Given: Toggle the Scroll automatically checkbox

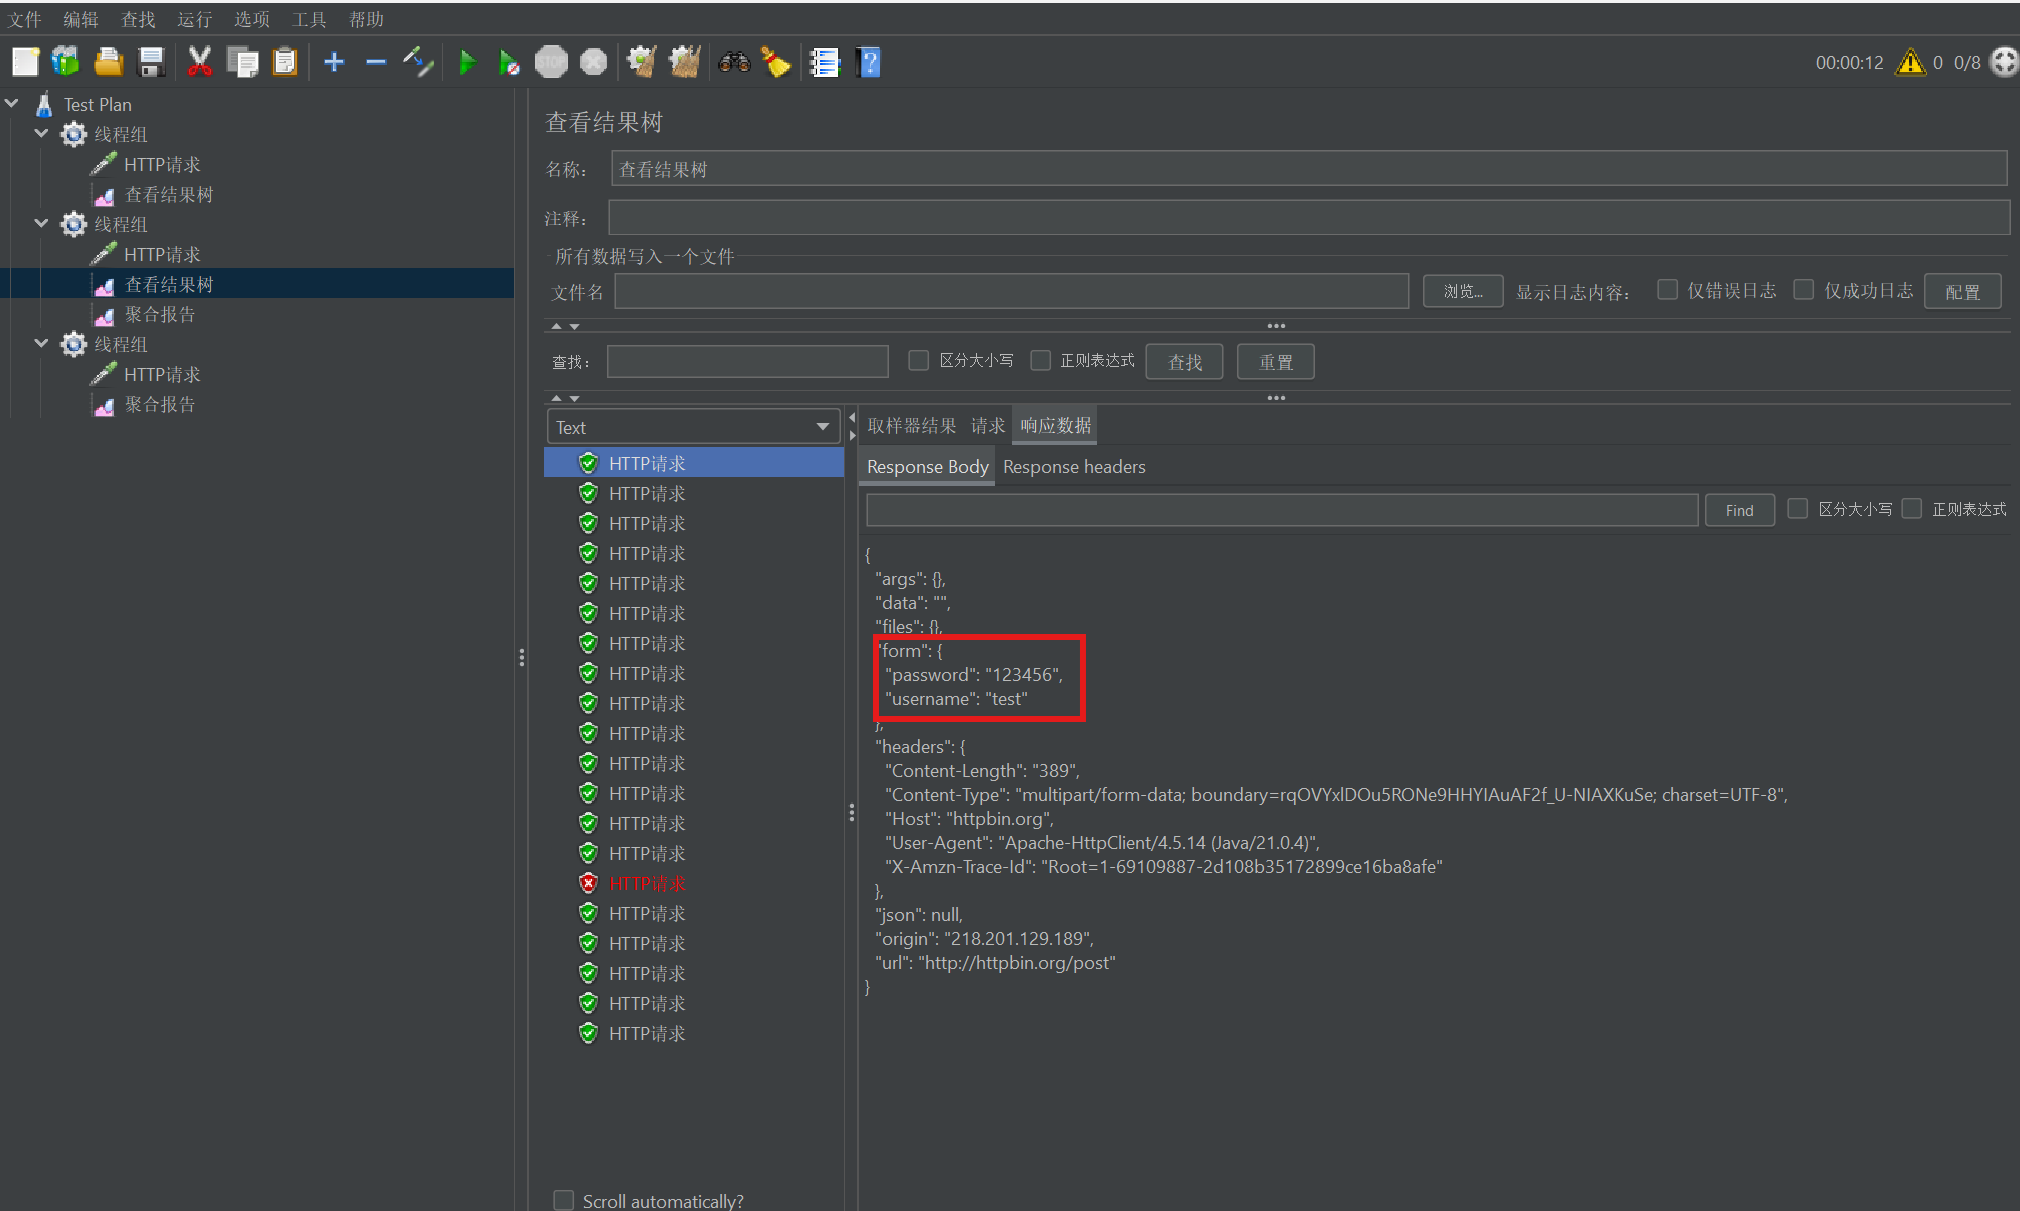Looking at the screenshot, I should point(564,1200).
